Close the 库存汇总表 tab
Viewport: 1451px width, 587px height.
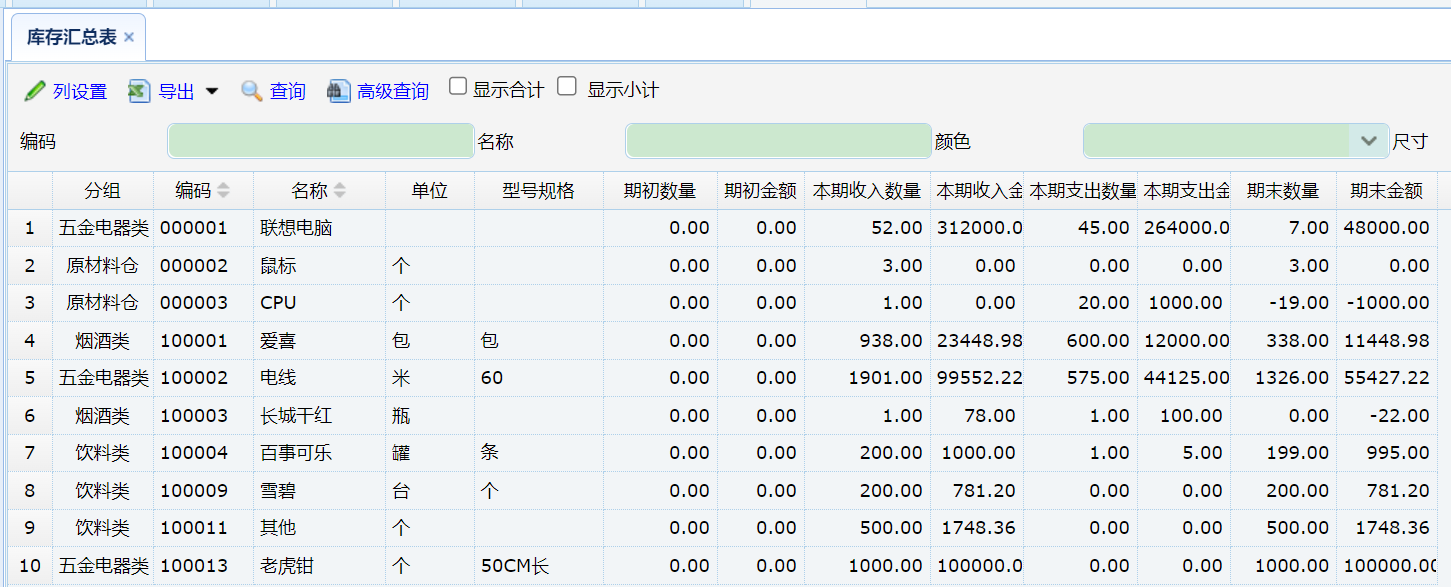click(x=129, y=38)
